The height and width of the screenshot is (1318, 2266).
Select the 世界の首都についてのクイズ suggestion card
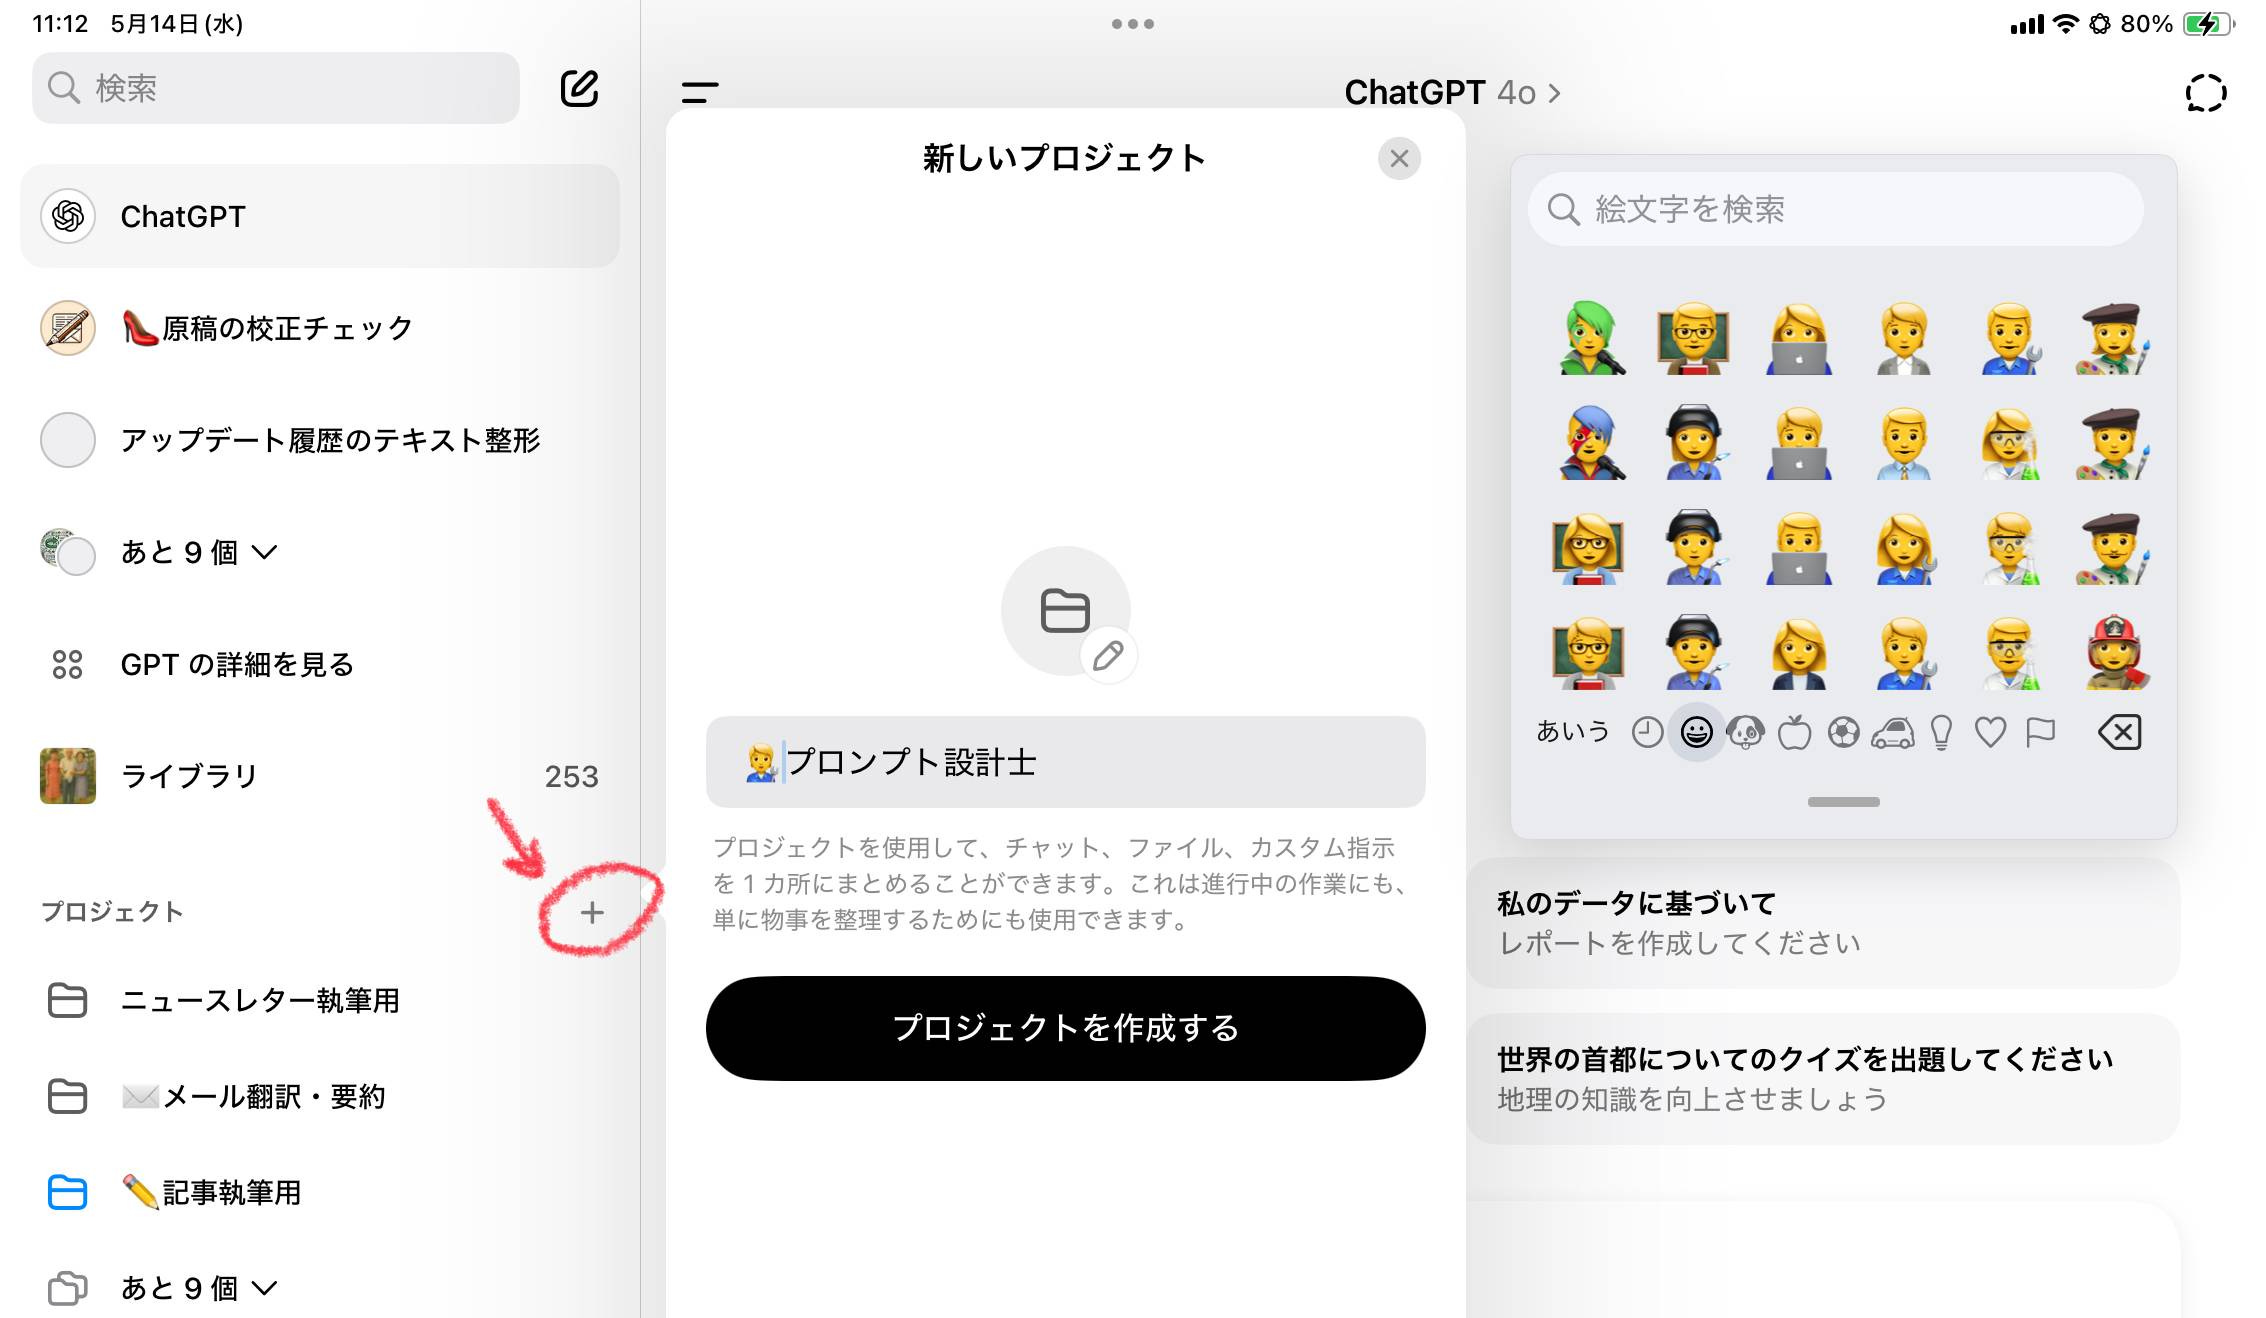coord(1822,1079)
